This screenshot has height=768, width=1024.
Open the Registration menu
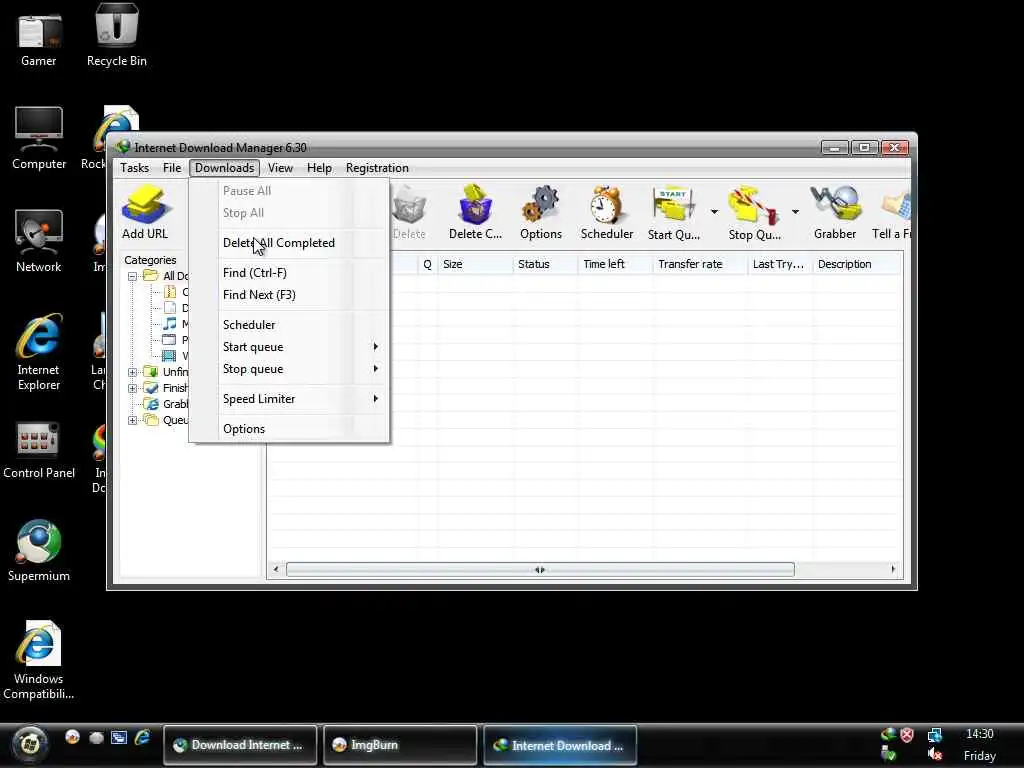[x=377, y=168]
